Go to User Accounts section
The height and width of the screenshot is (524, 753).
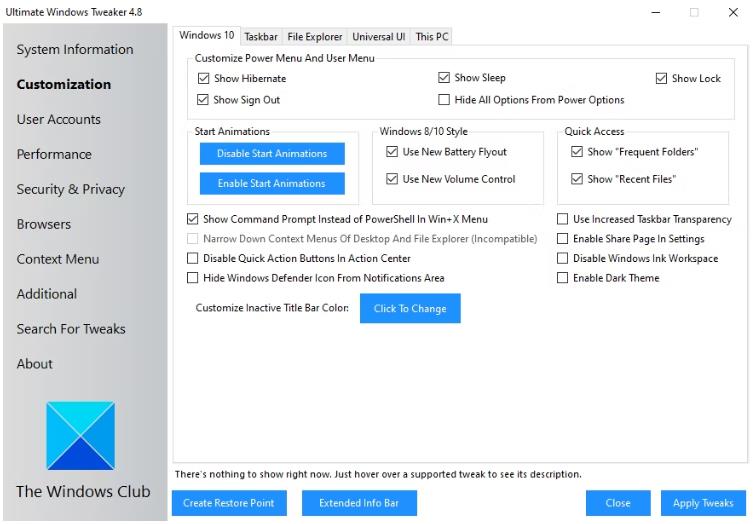click(x=59, y=120)
